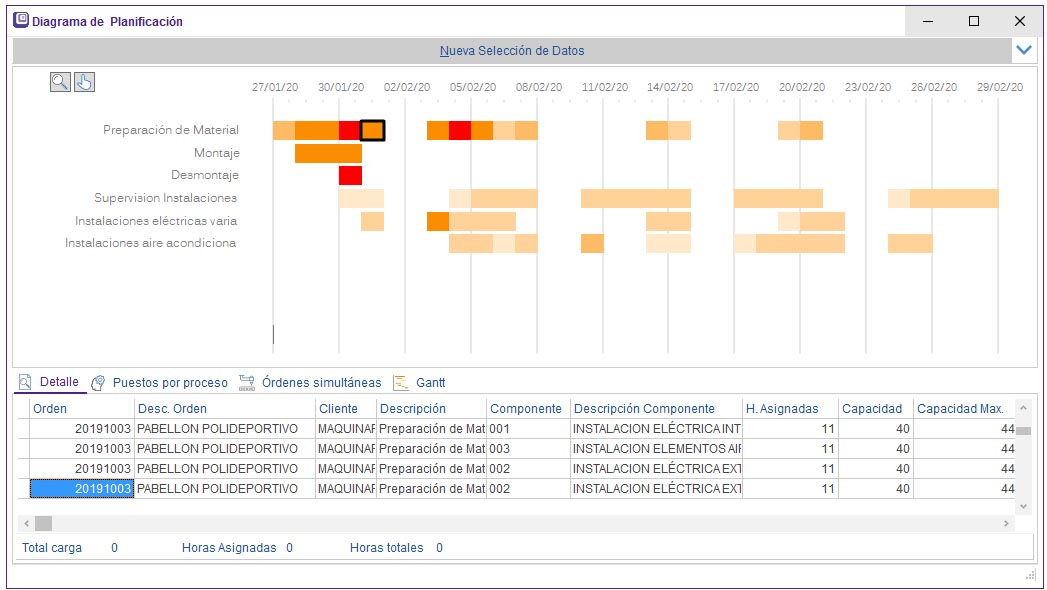Select the red Desmontaje block

(x=350, y=176)
